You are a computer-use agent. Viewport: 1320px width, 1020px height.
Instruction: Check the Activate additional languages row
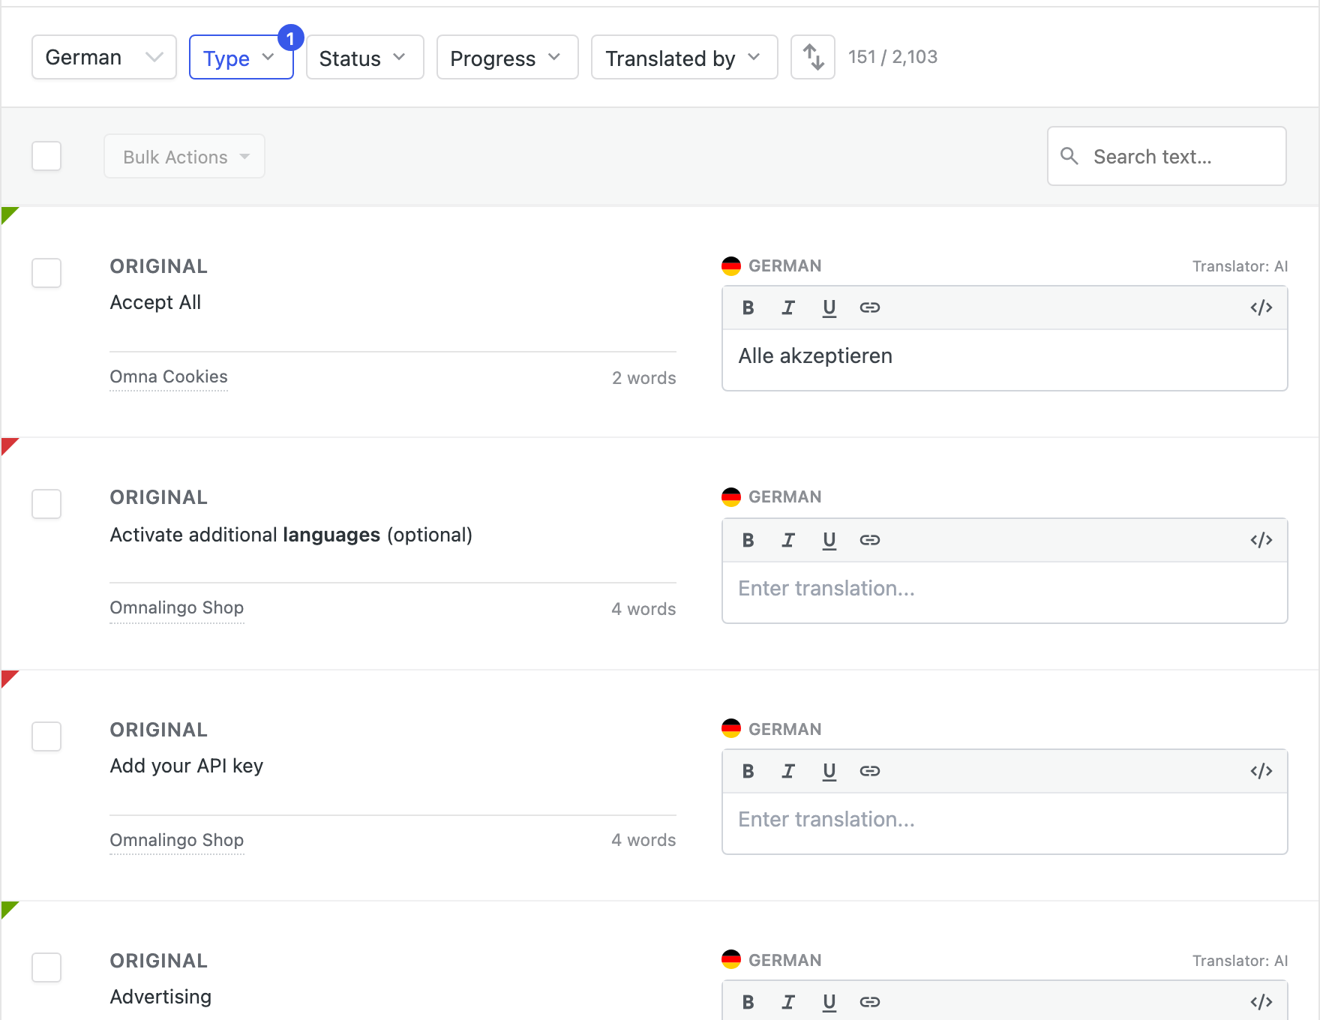click(x=47, y=504)
